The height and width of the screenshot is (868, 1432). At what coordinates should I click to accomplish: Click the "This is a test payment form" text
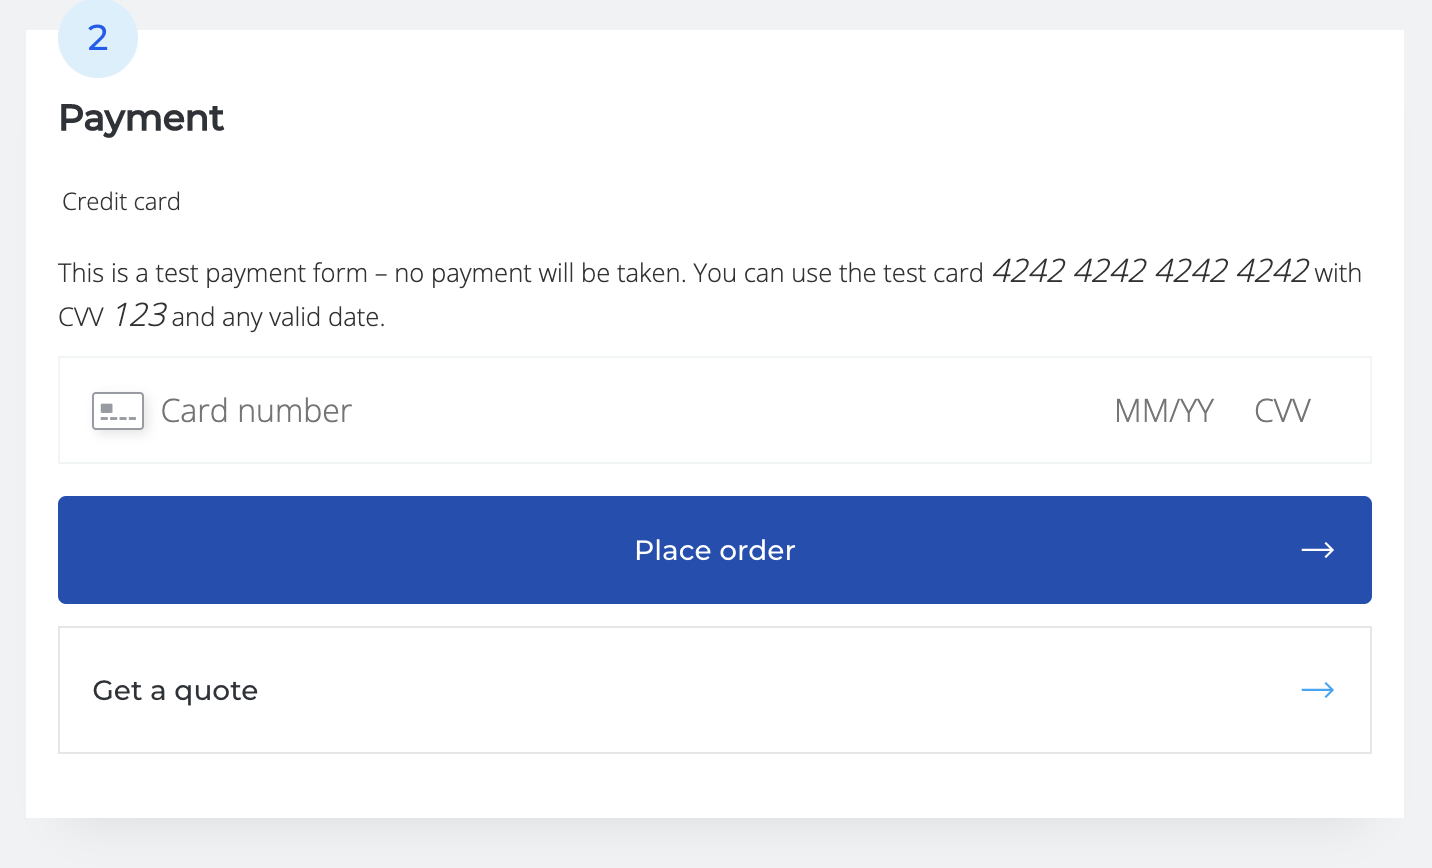213,273
